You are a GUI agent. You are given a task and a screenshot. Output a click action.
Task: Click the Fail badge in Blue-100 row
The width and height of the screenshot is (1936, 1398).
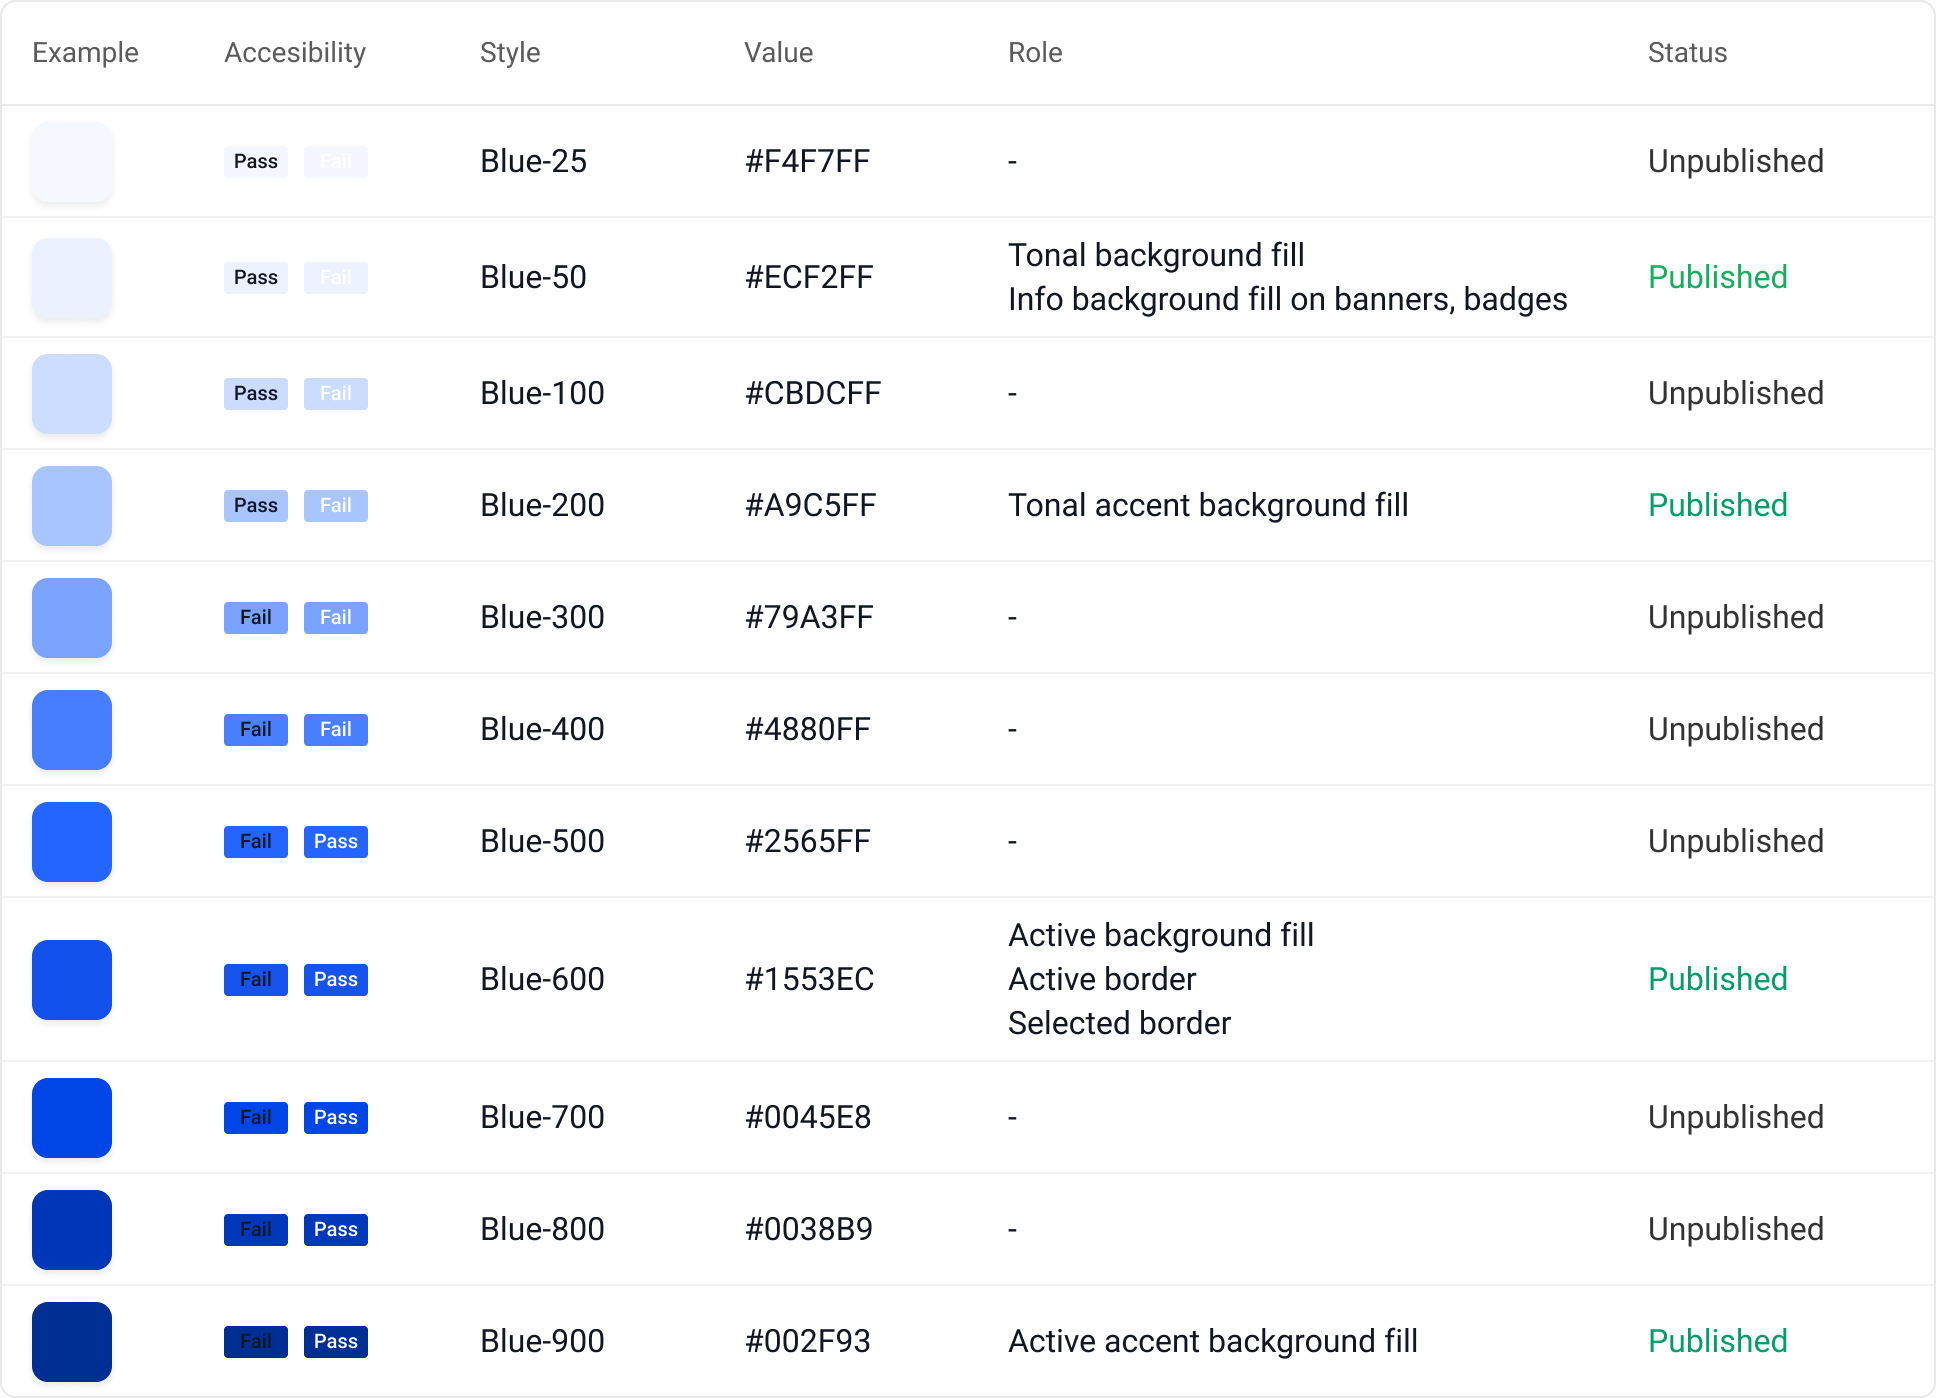336,394
